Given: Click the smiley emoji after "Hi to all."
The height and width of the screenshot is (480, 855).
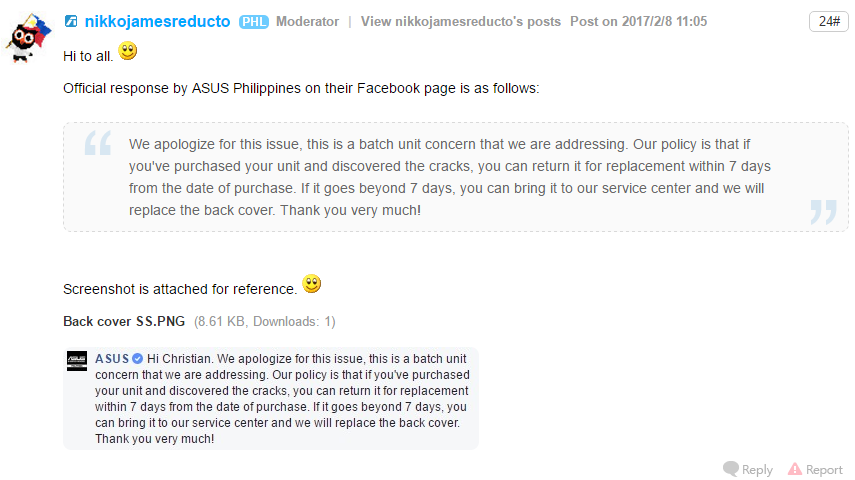Looking at the screenshot, I should [128, 51].
